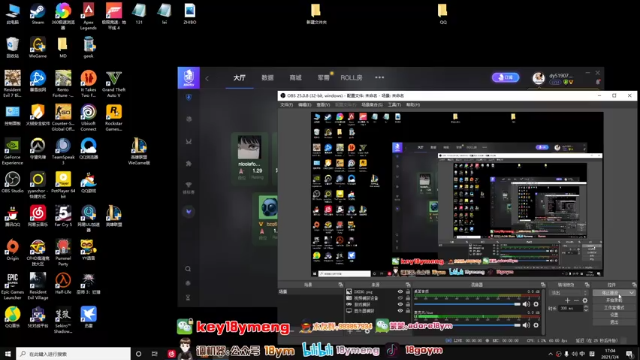The height and width of the screenshot is (360, 640).
Task: Open dropdown arrow on OBS streaming button
Action: coord(631,293)
